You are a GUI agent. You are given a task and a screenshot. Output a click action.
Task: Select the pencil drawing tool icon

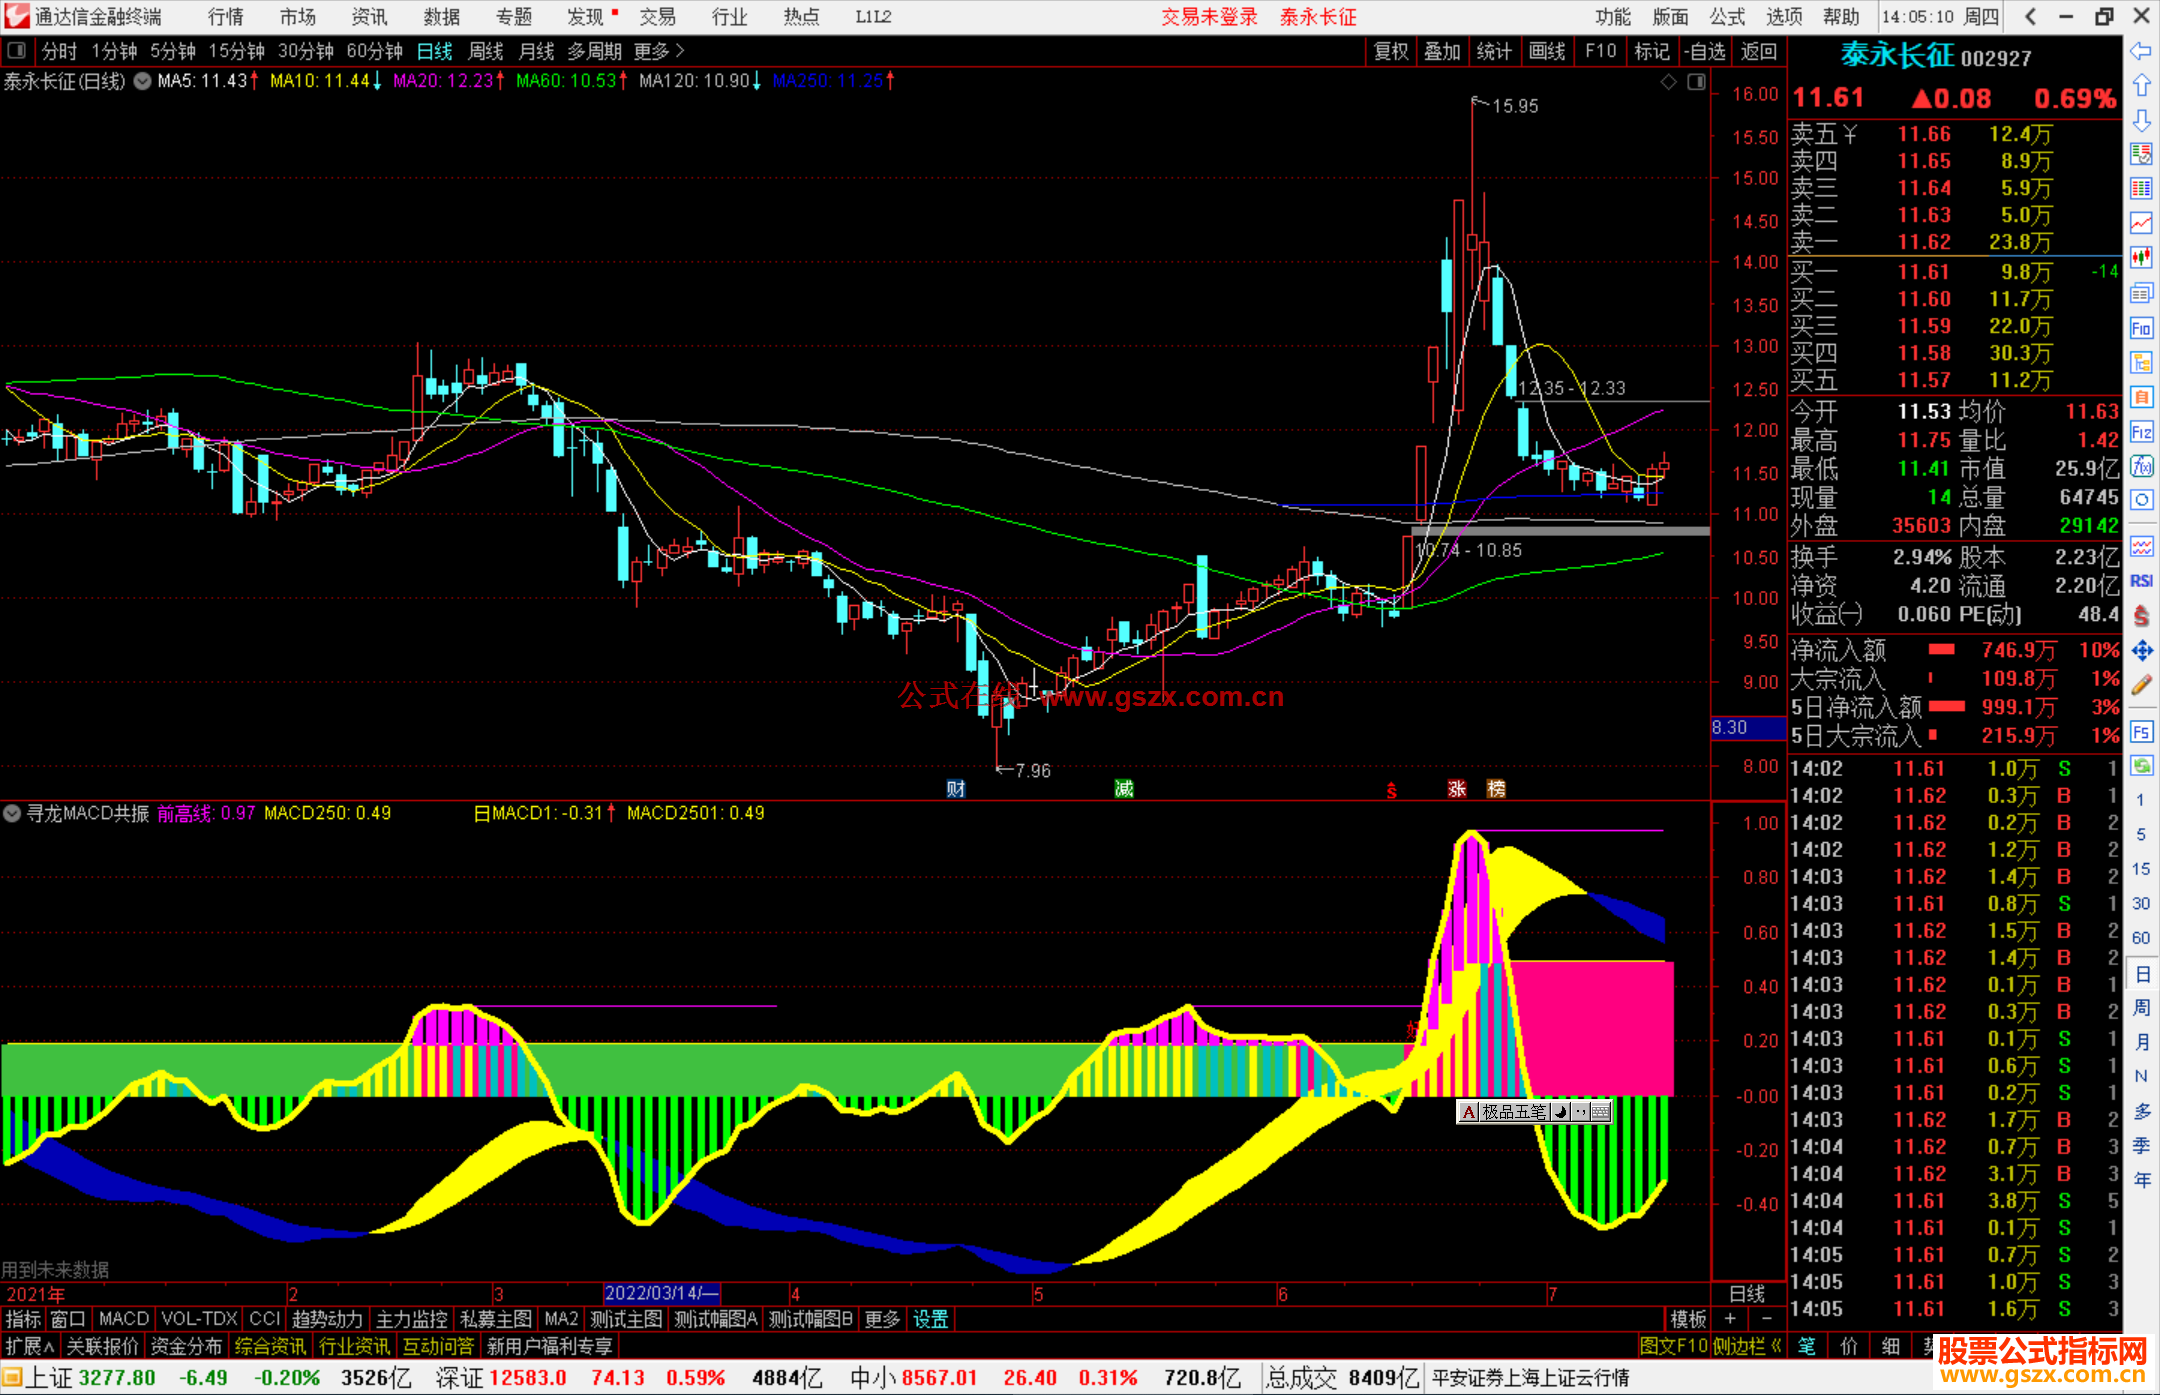click(x=2141, y=685)
